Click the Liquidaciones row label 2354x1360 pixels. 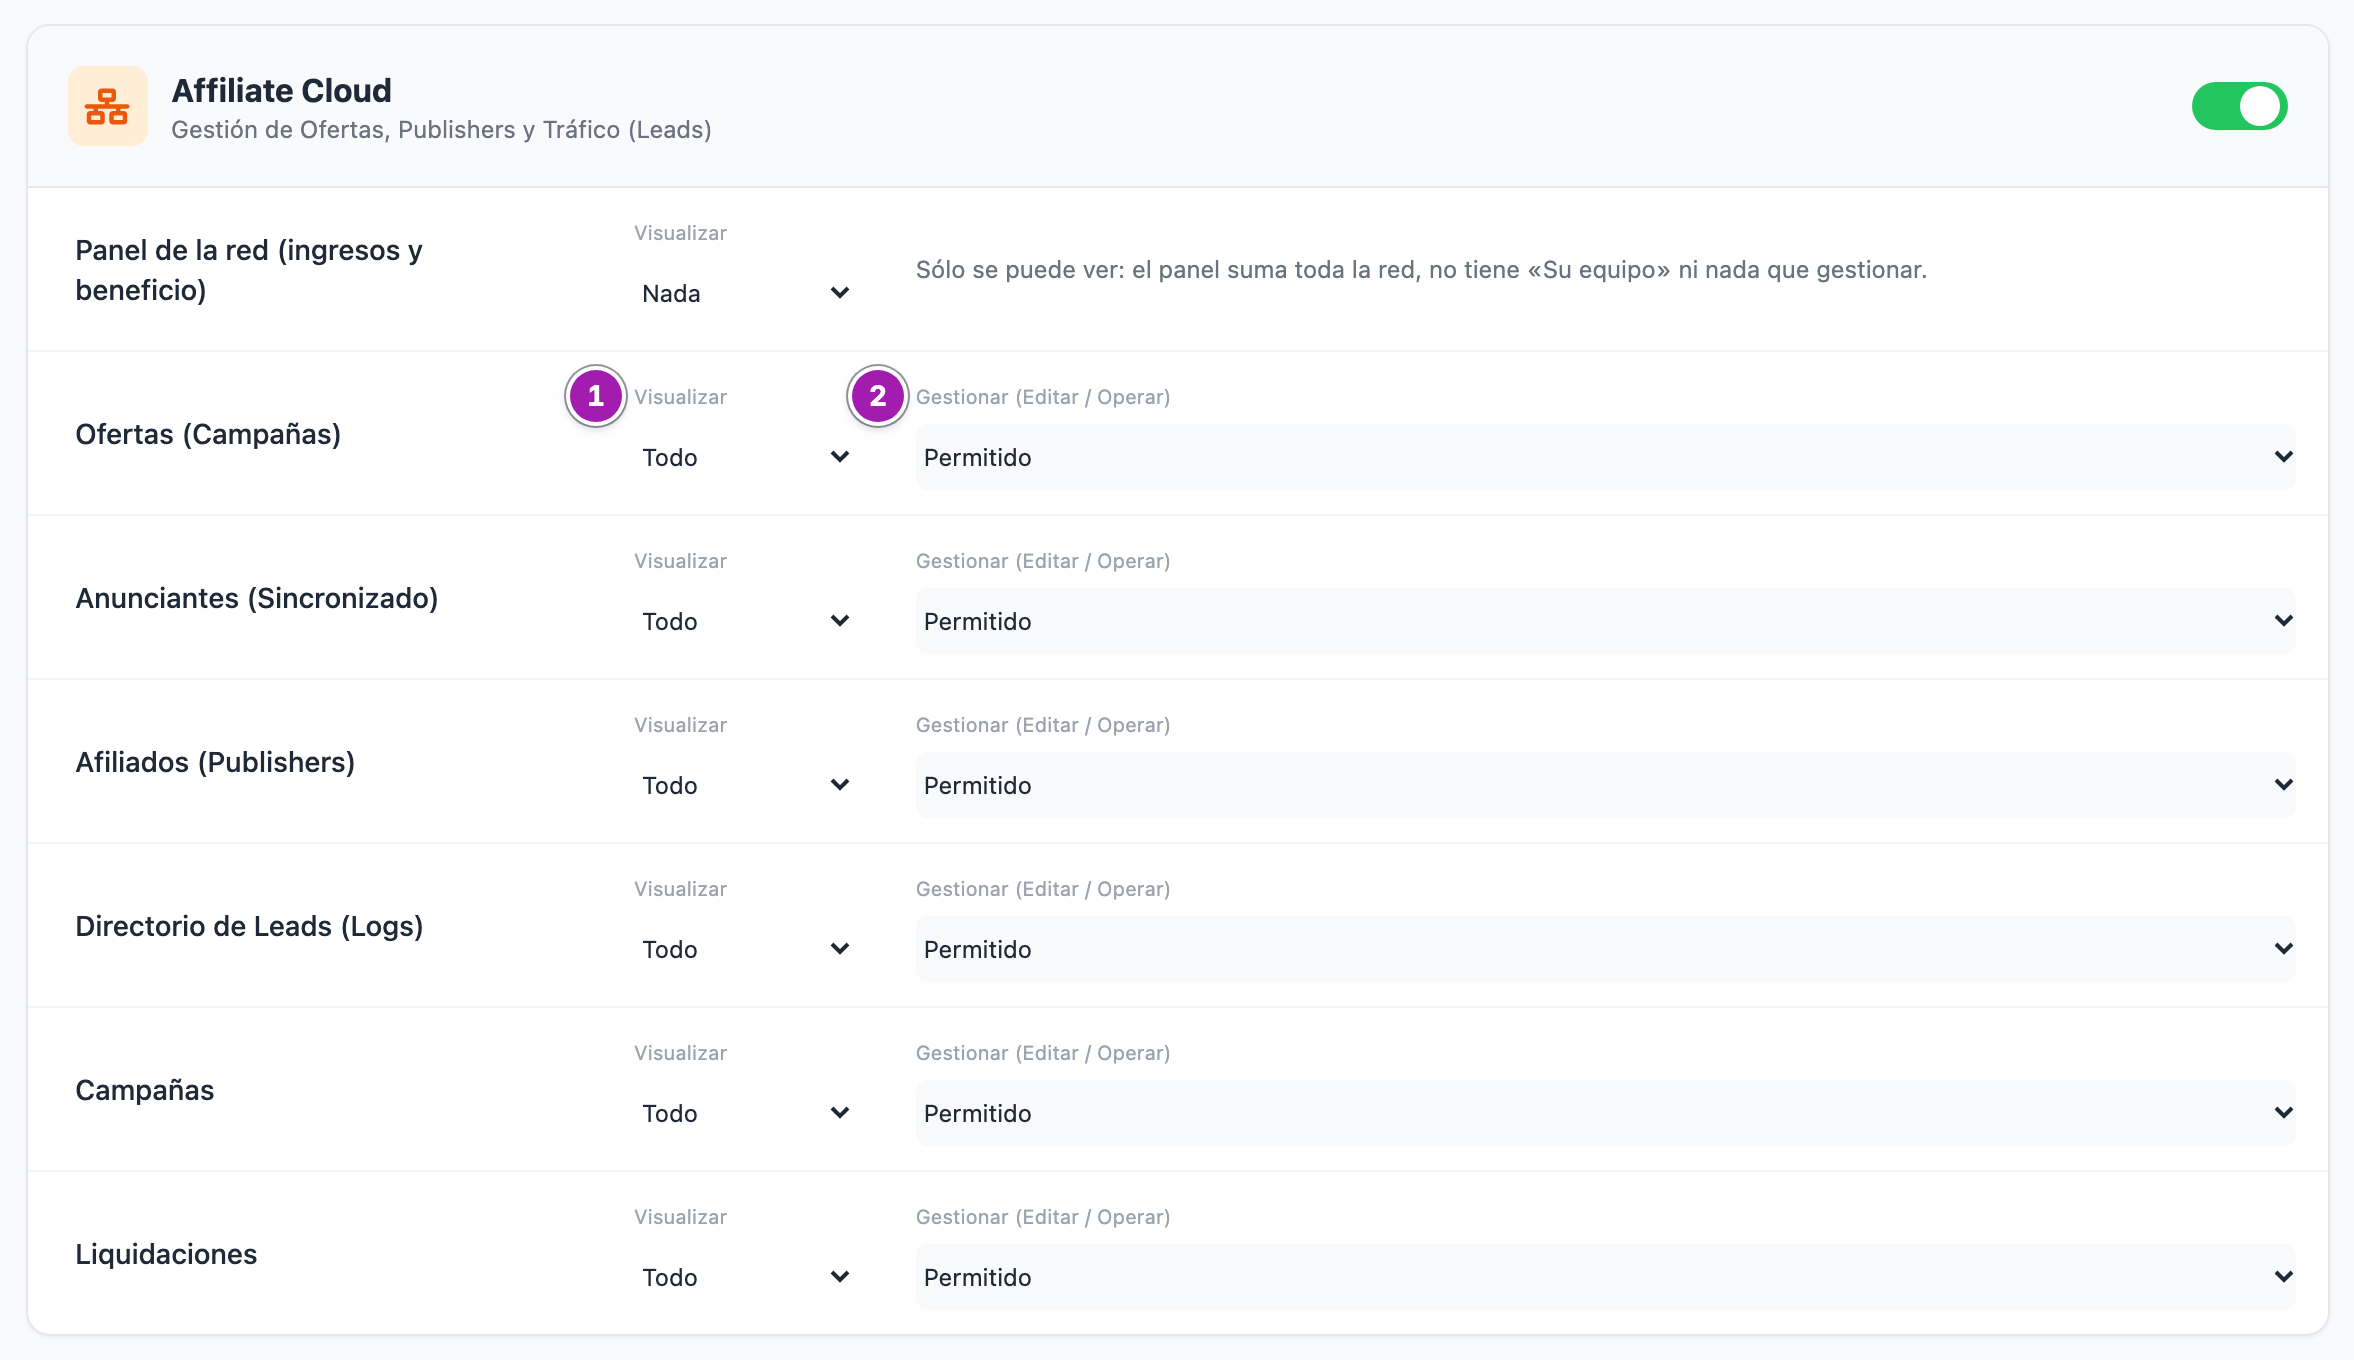166,1254
